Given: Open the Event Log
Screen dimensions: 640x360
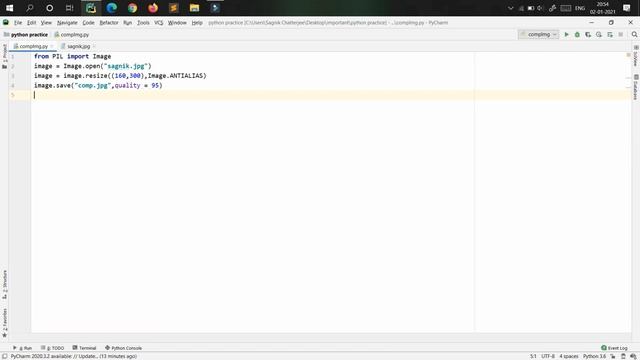Looking at the screenshot, I should pos(614,348).
